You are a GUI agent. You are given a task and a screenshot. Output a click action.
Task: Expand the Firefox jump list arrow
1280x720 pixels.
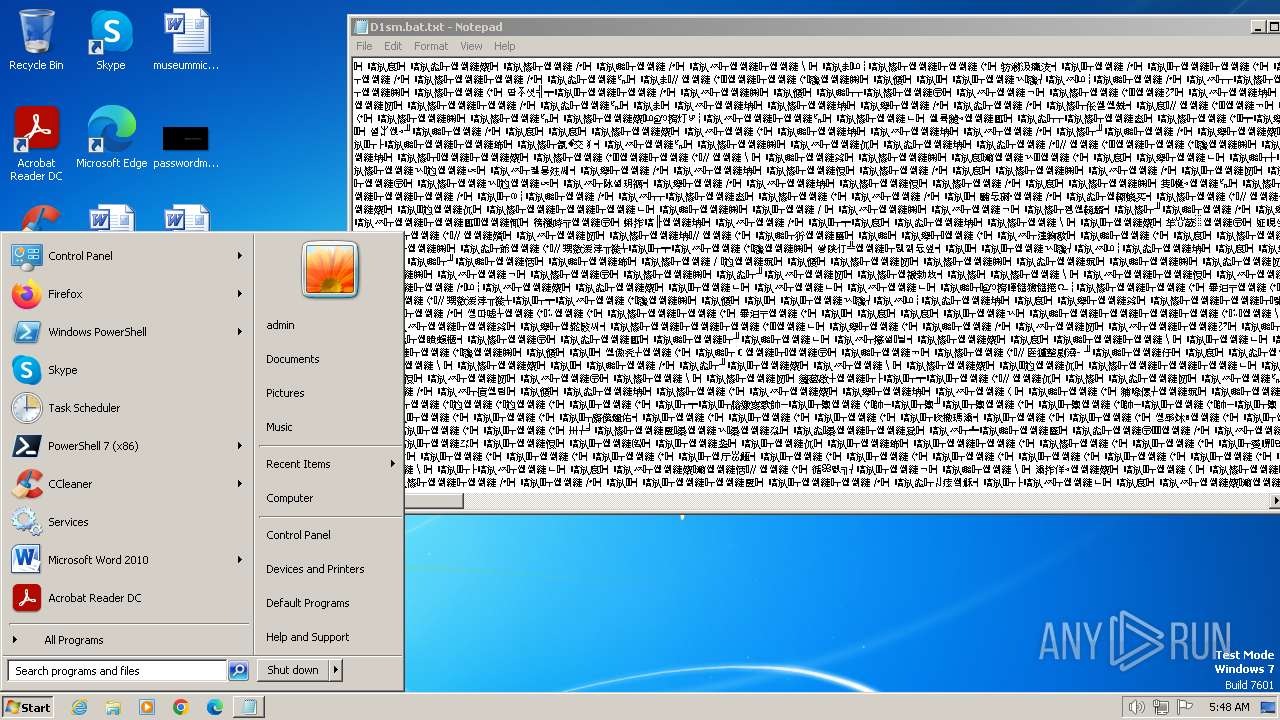pyautogui.click(x=240, y=294)
